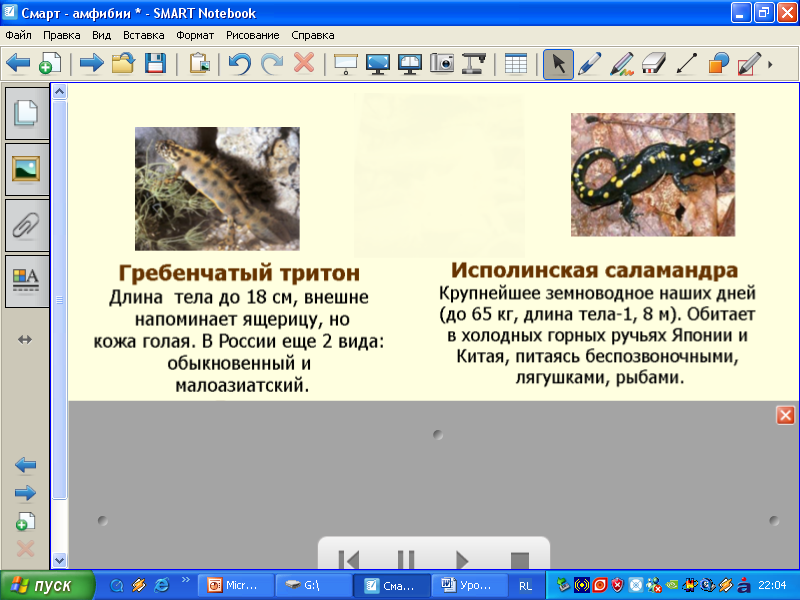The width and height of the screenshot is (800, 600).
Task: Pause the media playback
Action: (x=406, y=560)
